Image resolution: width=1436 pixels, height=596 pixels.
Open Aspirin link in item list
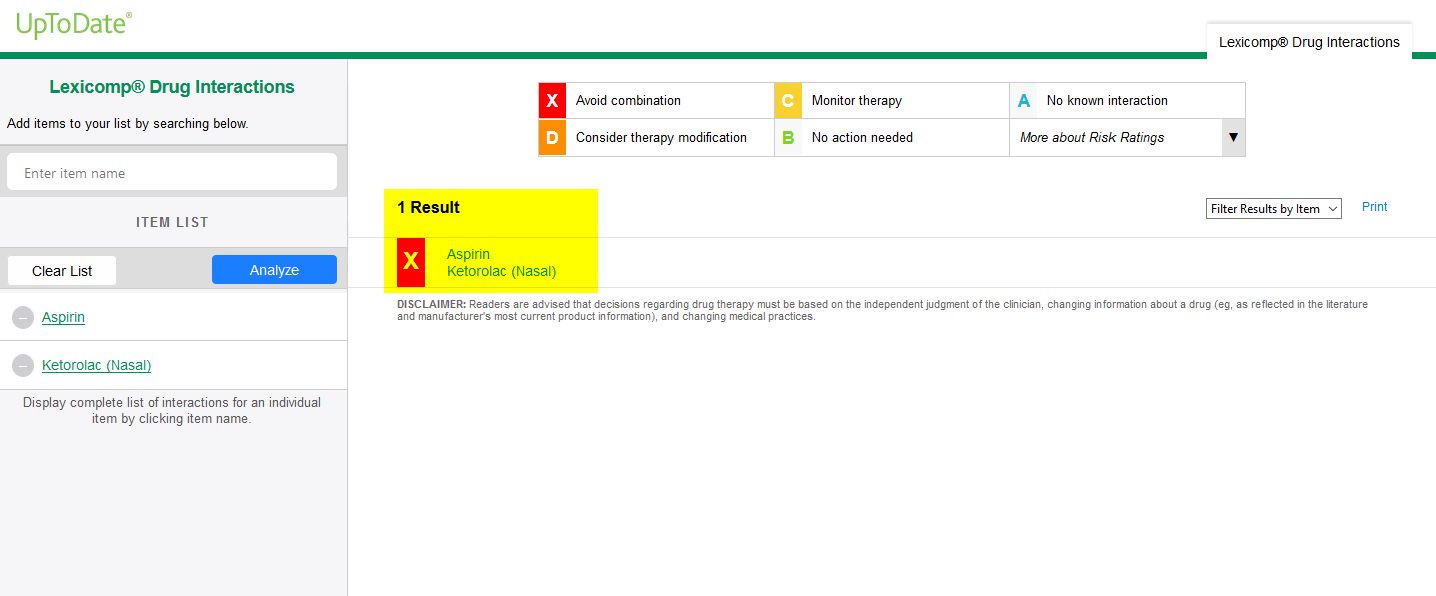point(63,317)
